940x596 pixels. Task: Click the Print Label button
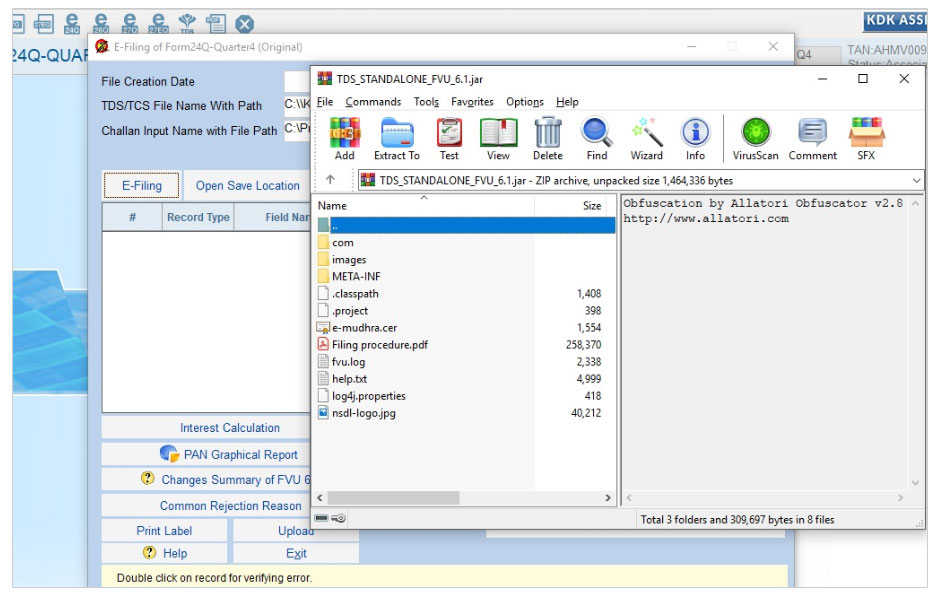pyautogui.click(x=164, y=531)
